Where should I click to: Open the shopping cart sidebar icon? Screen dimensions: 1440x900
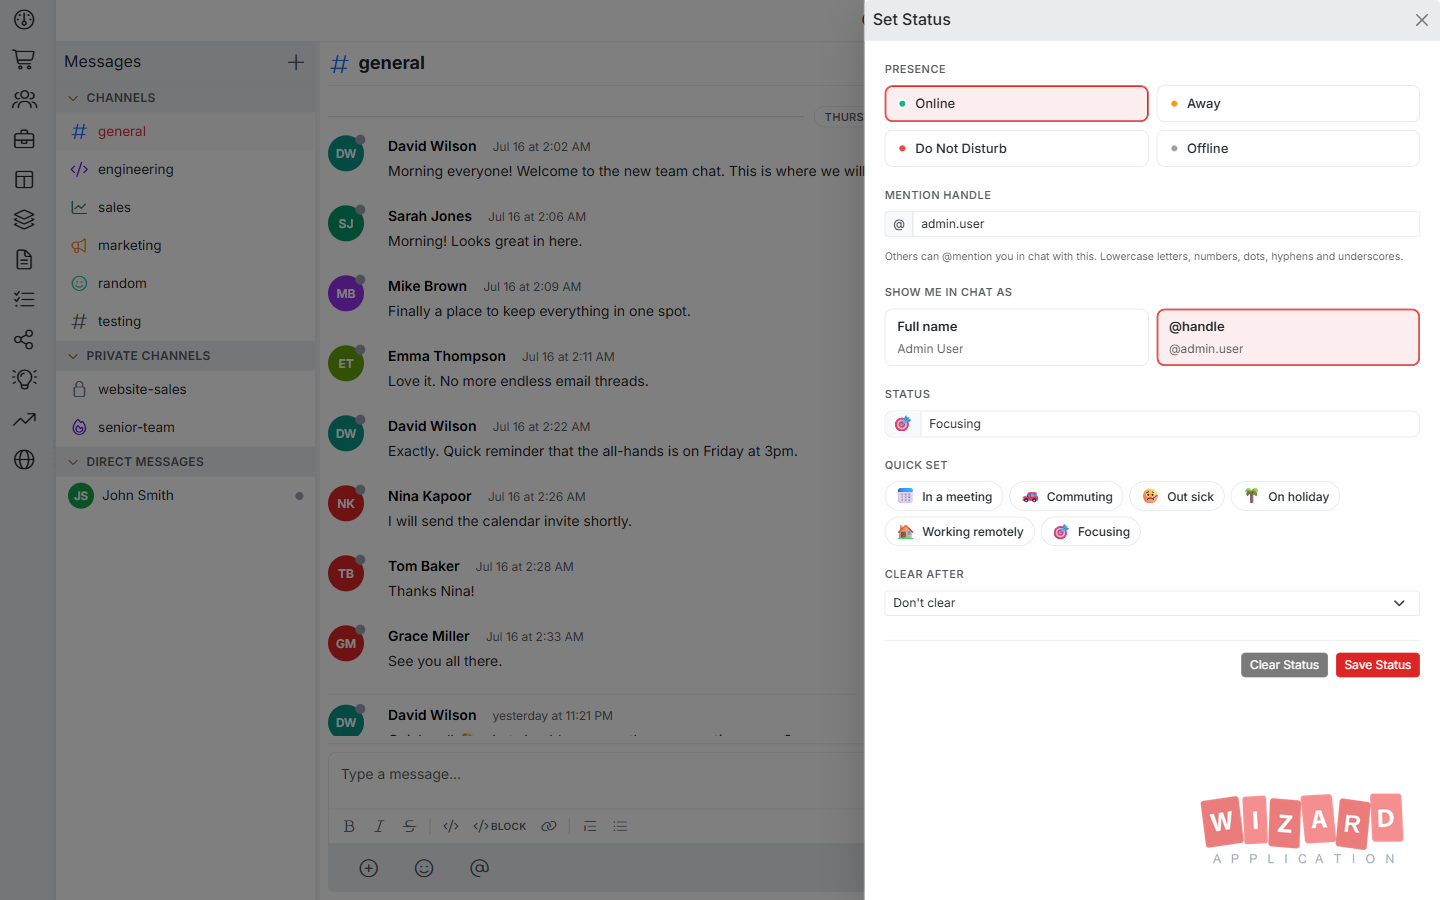point(24,59)
